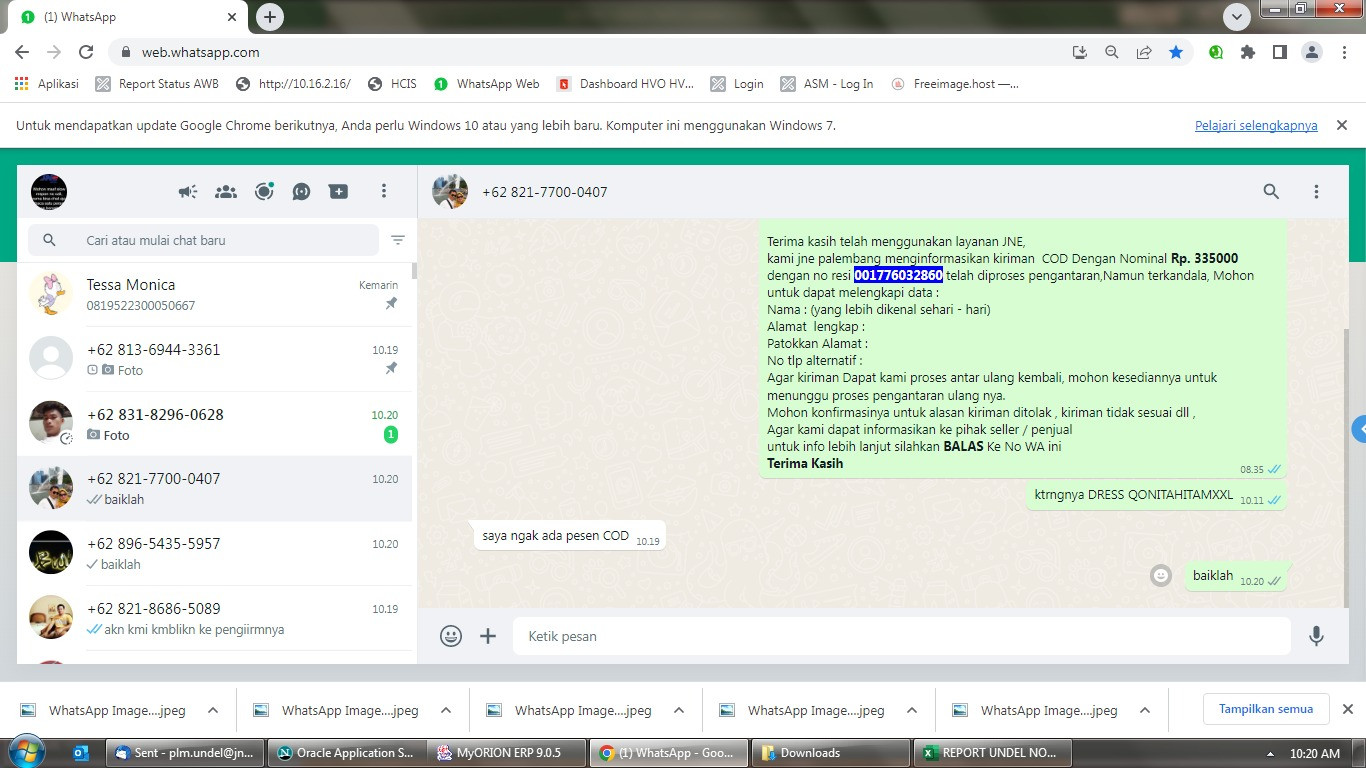The height and width of the screenshot is (768, 1366).
Task: Select the (1) WhatsApp browser tab
Action: pos(130,18)
